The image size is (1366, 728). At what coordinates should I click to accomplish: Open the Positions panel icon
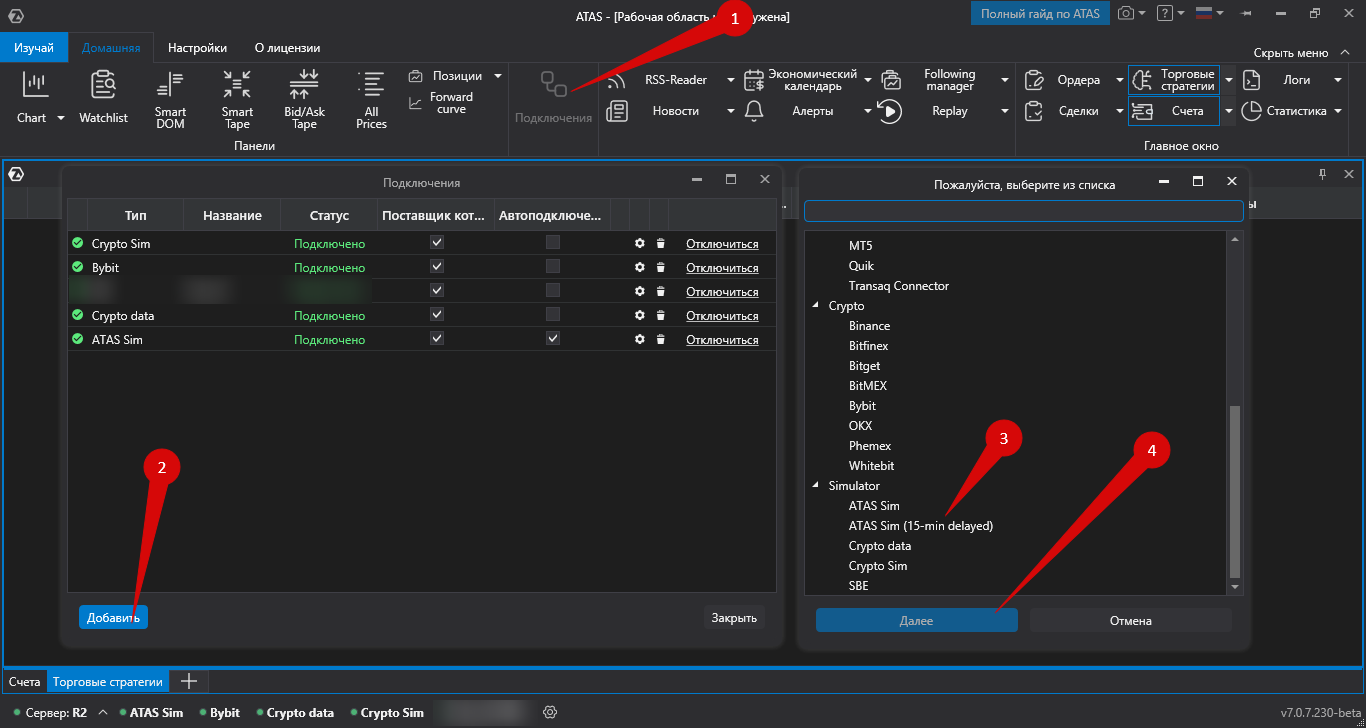point(415,76)
